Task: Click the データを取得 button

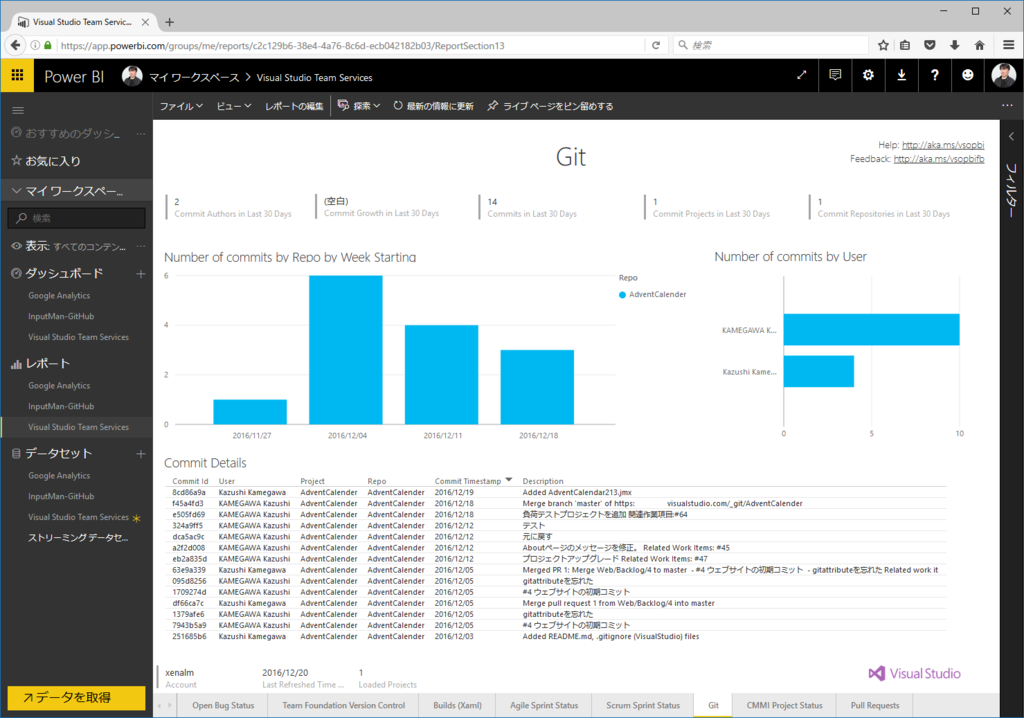Action: (76, 697)
